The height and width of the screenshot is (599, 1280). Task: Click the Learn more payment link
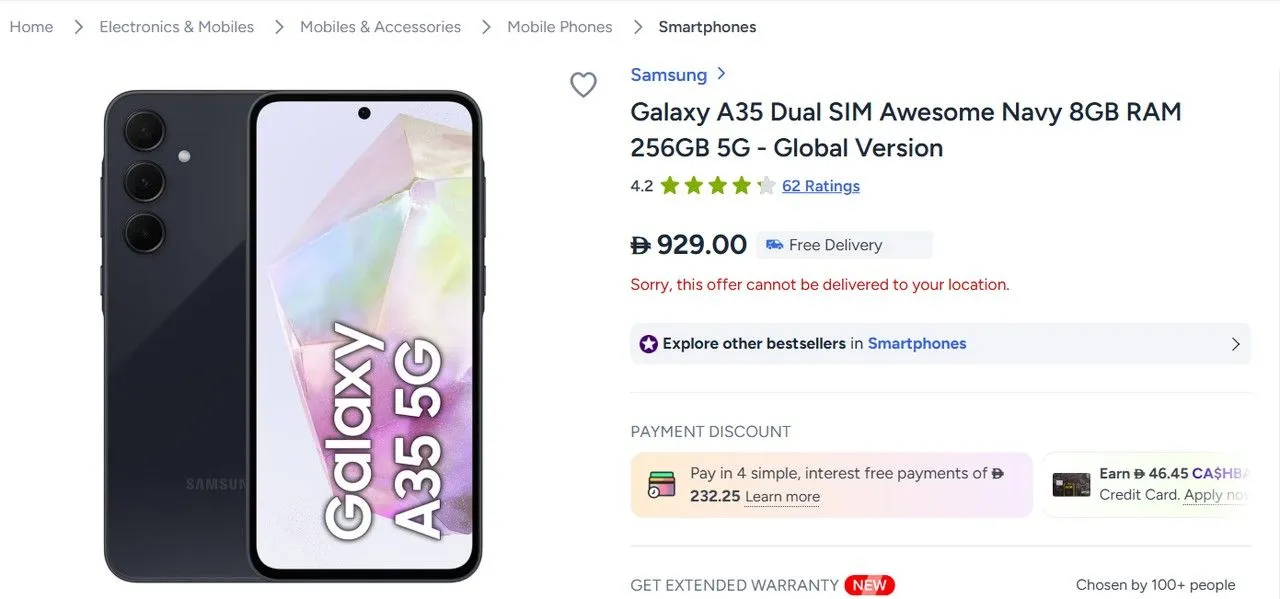click(x=782, y=496)
